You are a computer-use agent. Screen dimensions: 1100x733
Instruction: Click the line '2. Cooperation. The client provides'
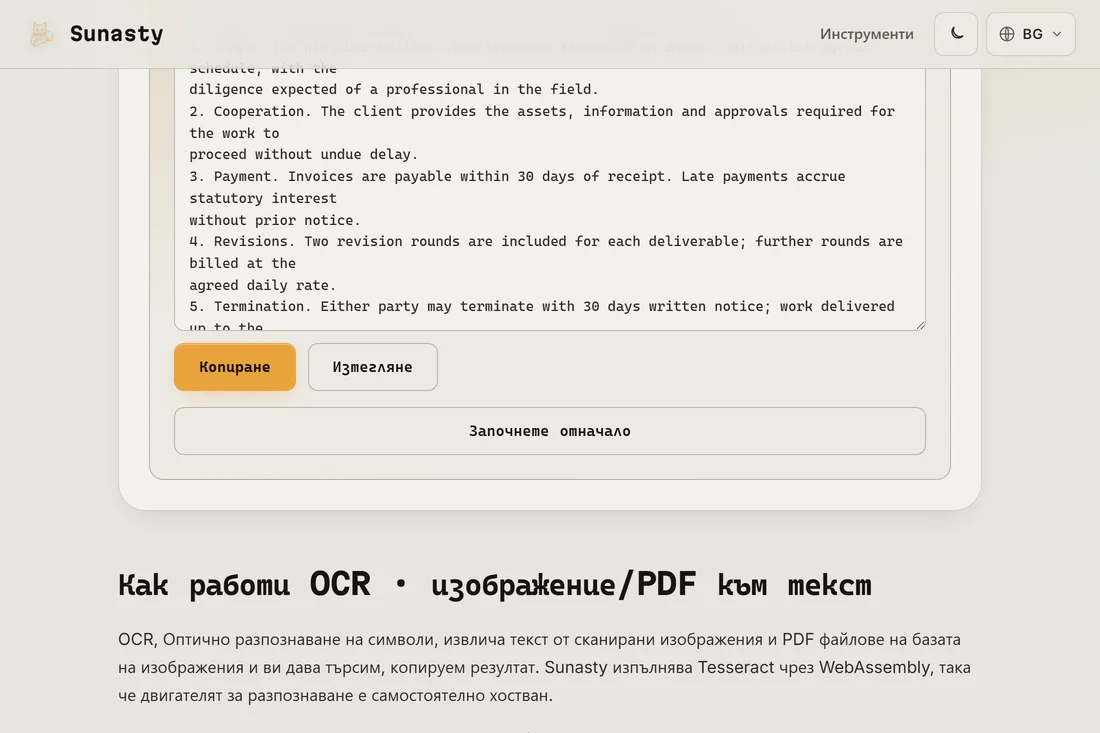542,112
